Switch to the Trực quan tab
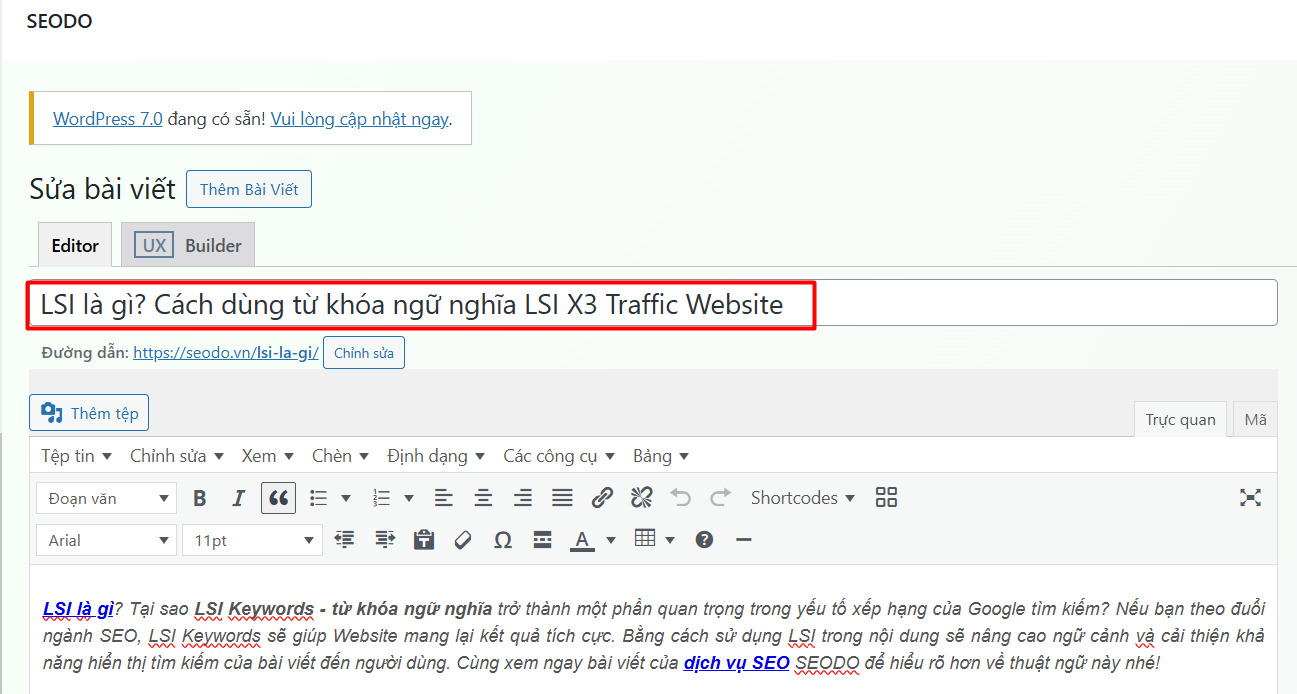 point(1180,420)
